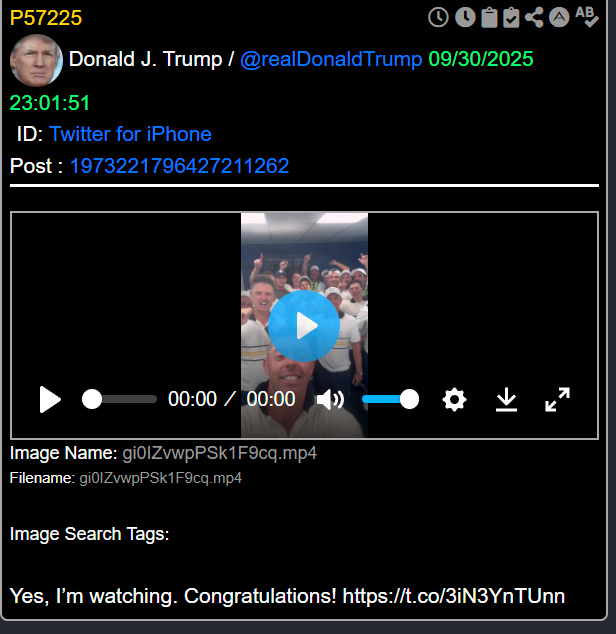Mute the video speaker icon
Image resolution: width=616 pixels, height=634 pixels.
point(330,399)
